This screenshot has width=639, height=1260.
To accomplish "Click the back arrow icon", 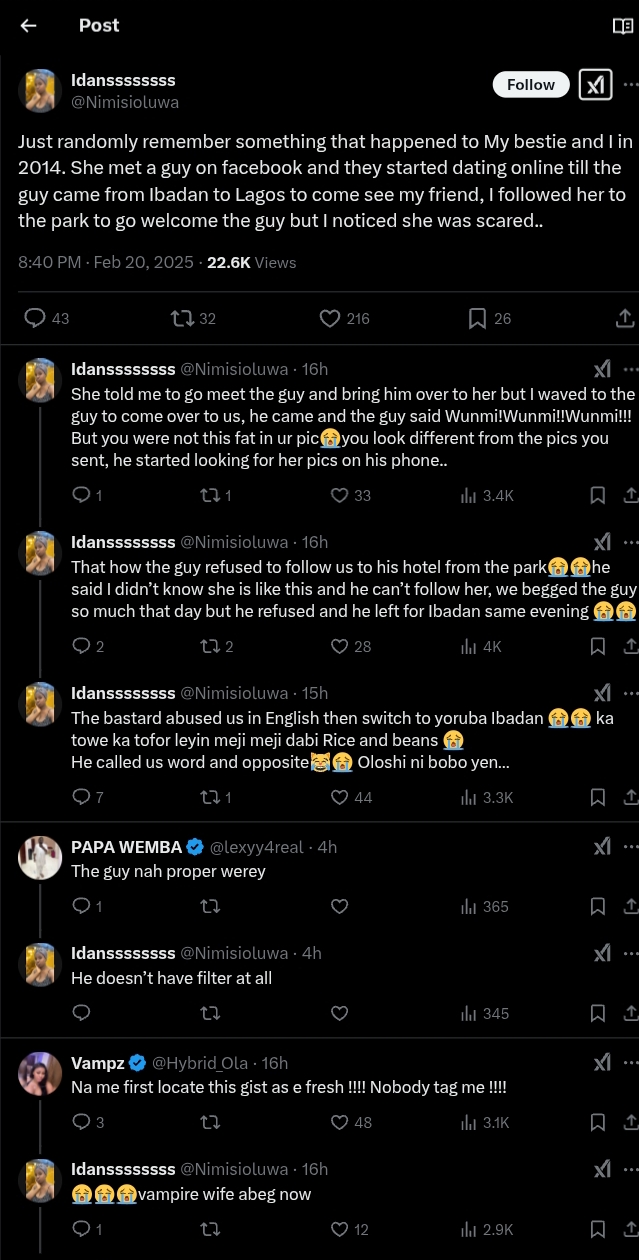I will (x=28, y=26).
